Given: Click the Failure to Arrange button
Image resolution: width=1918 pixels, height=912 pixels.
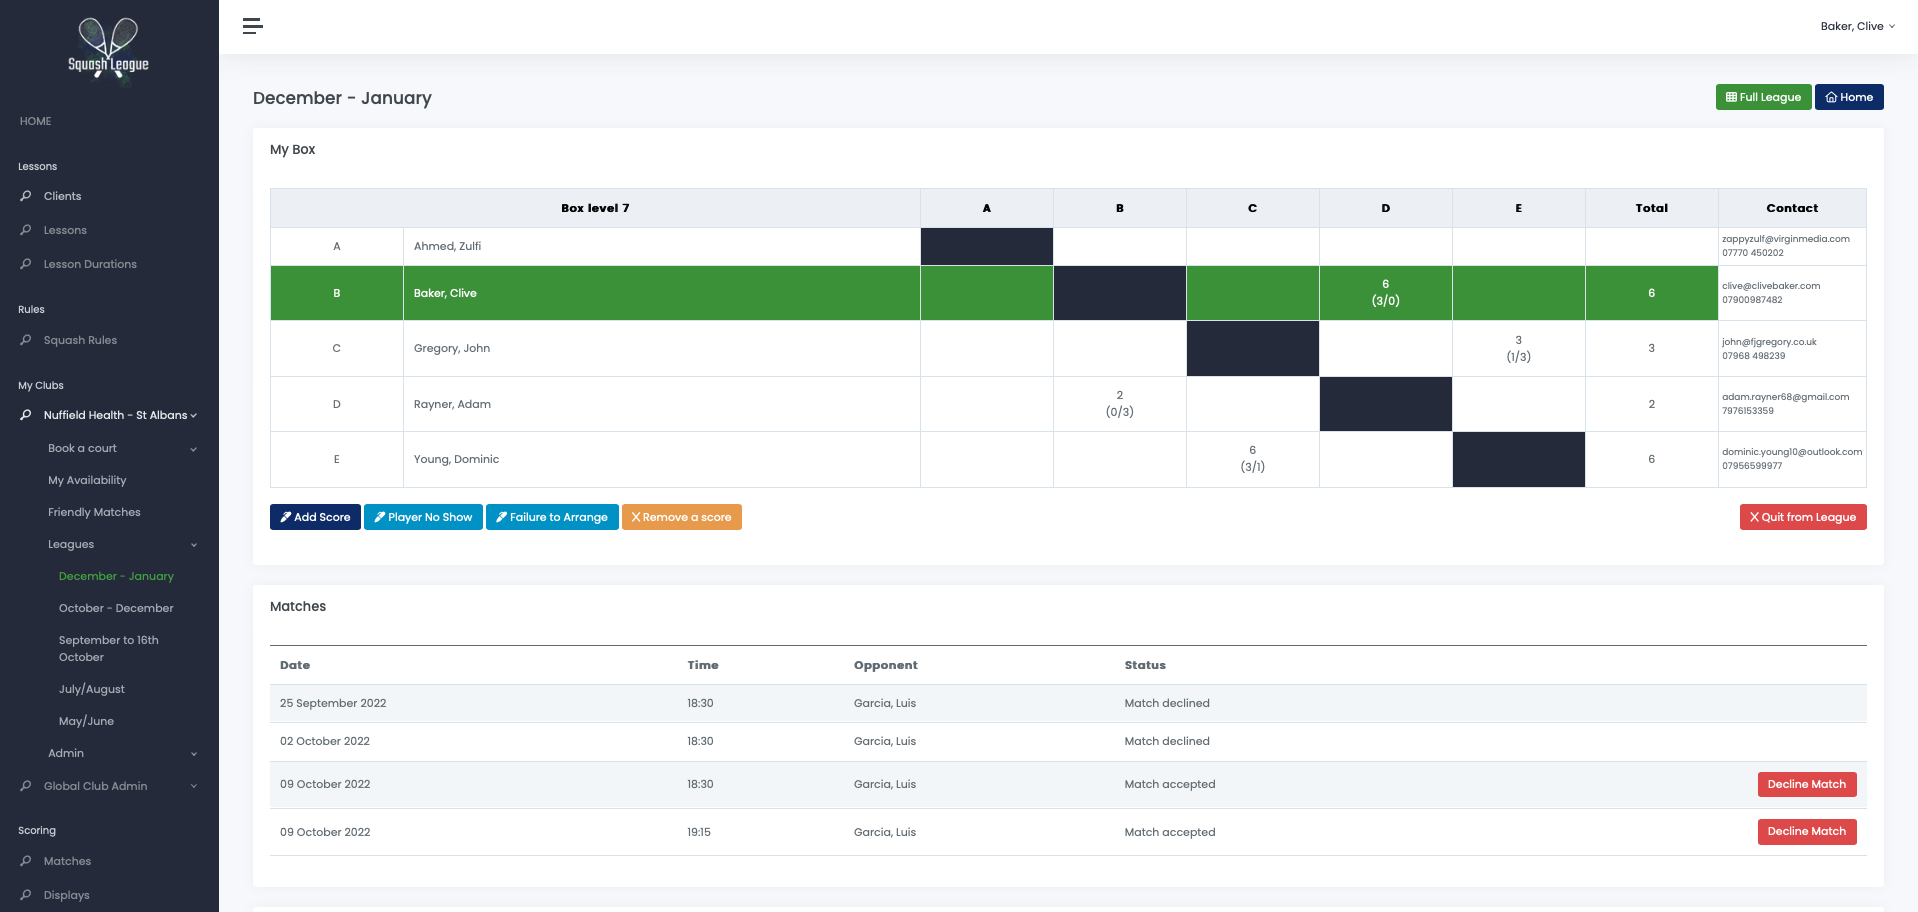Looking at the screenshot, I should coord(552,517).
